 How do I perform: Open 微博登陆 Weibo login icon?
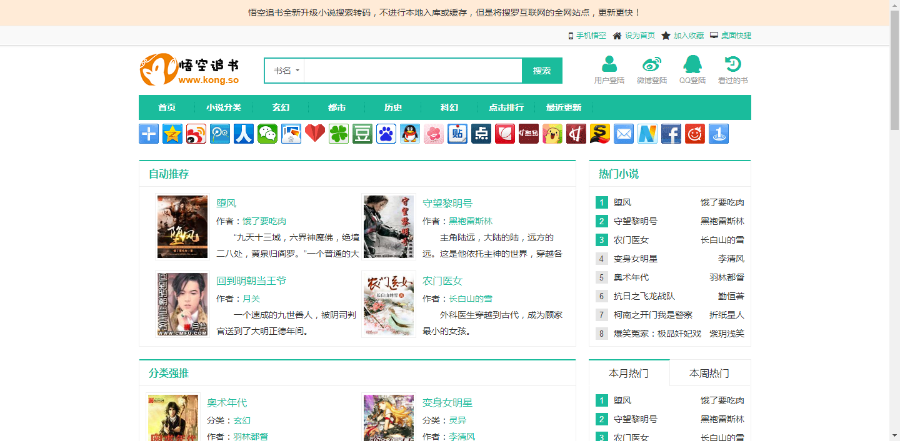click(651, 69)
